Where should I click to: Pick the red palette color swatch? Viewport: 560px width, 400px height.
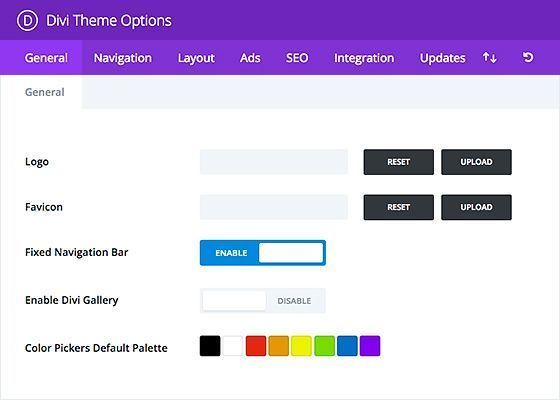pyautogui.click(x=256, y=346)
